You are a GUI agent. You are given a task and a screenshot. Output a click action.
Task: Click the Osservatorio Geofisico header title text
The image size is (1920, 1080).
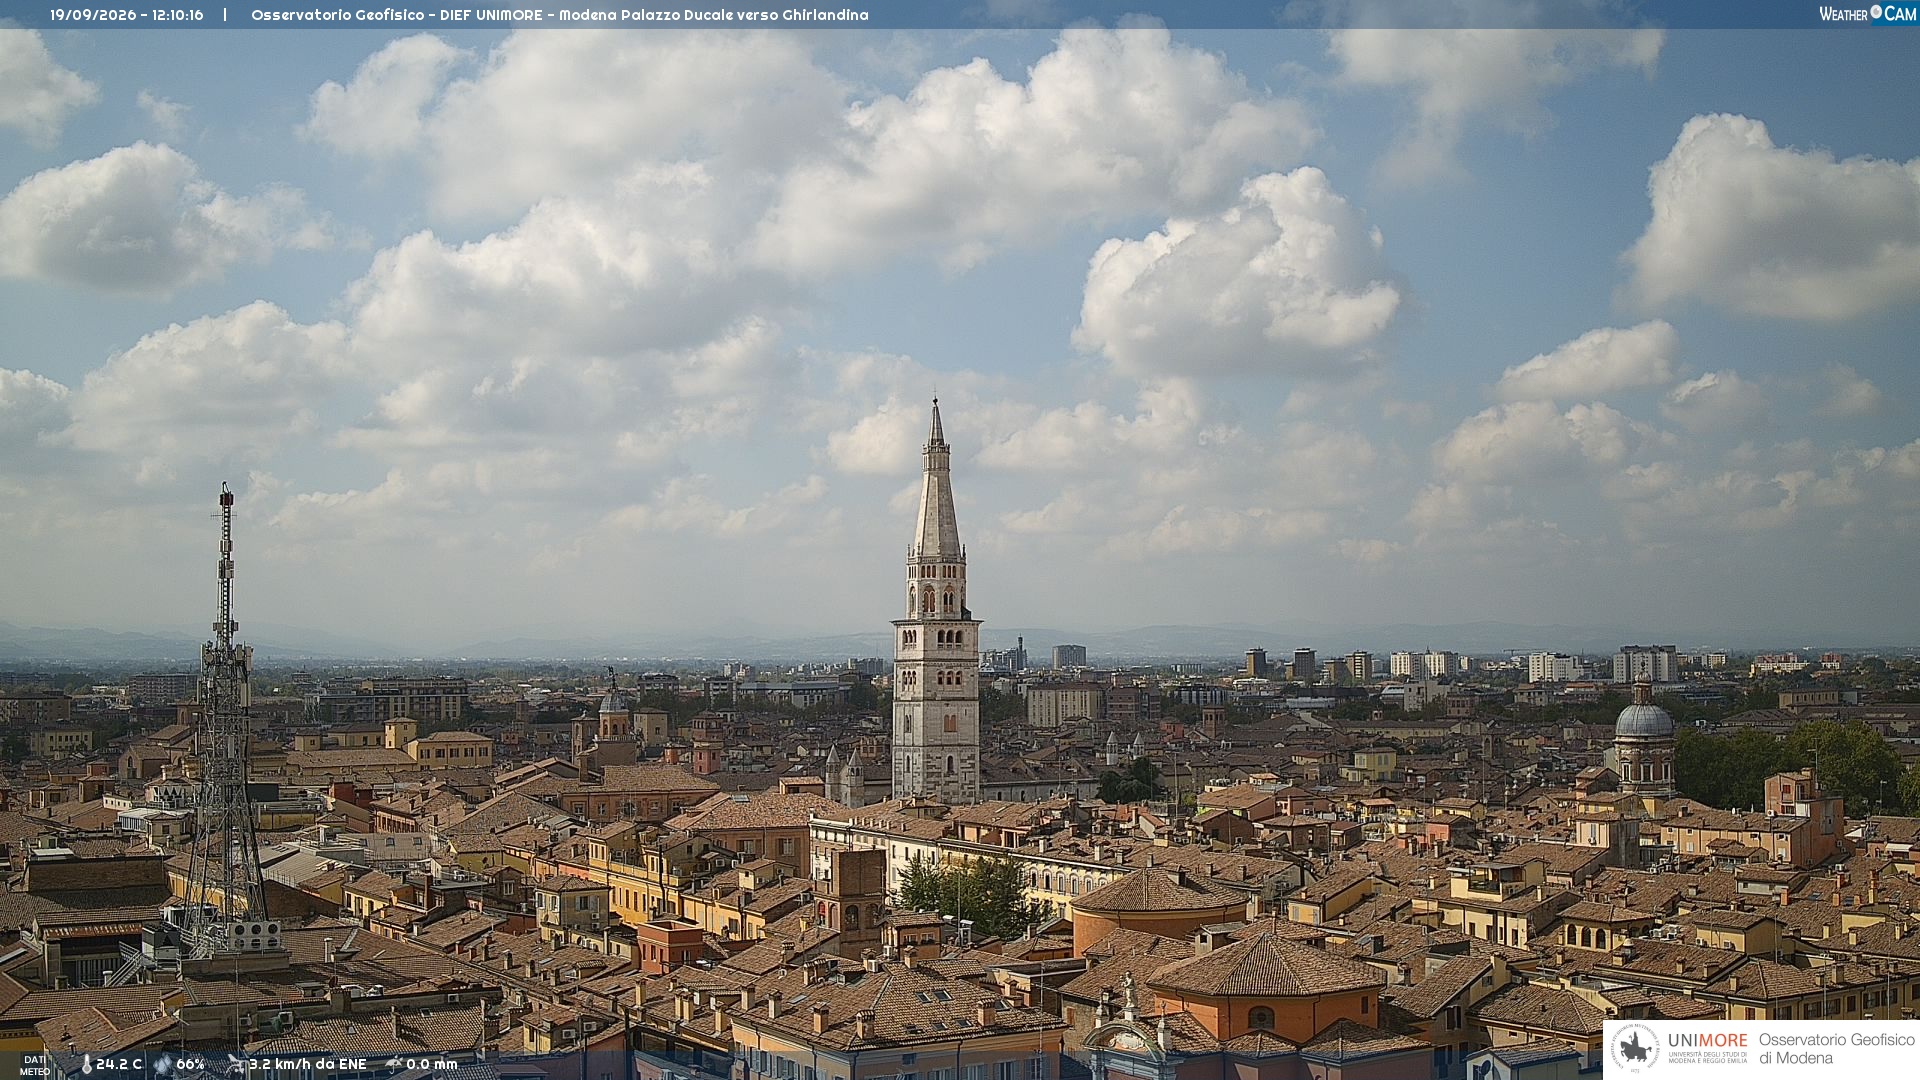click(x=560, y=15)
